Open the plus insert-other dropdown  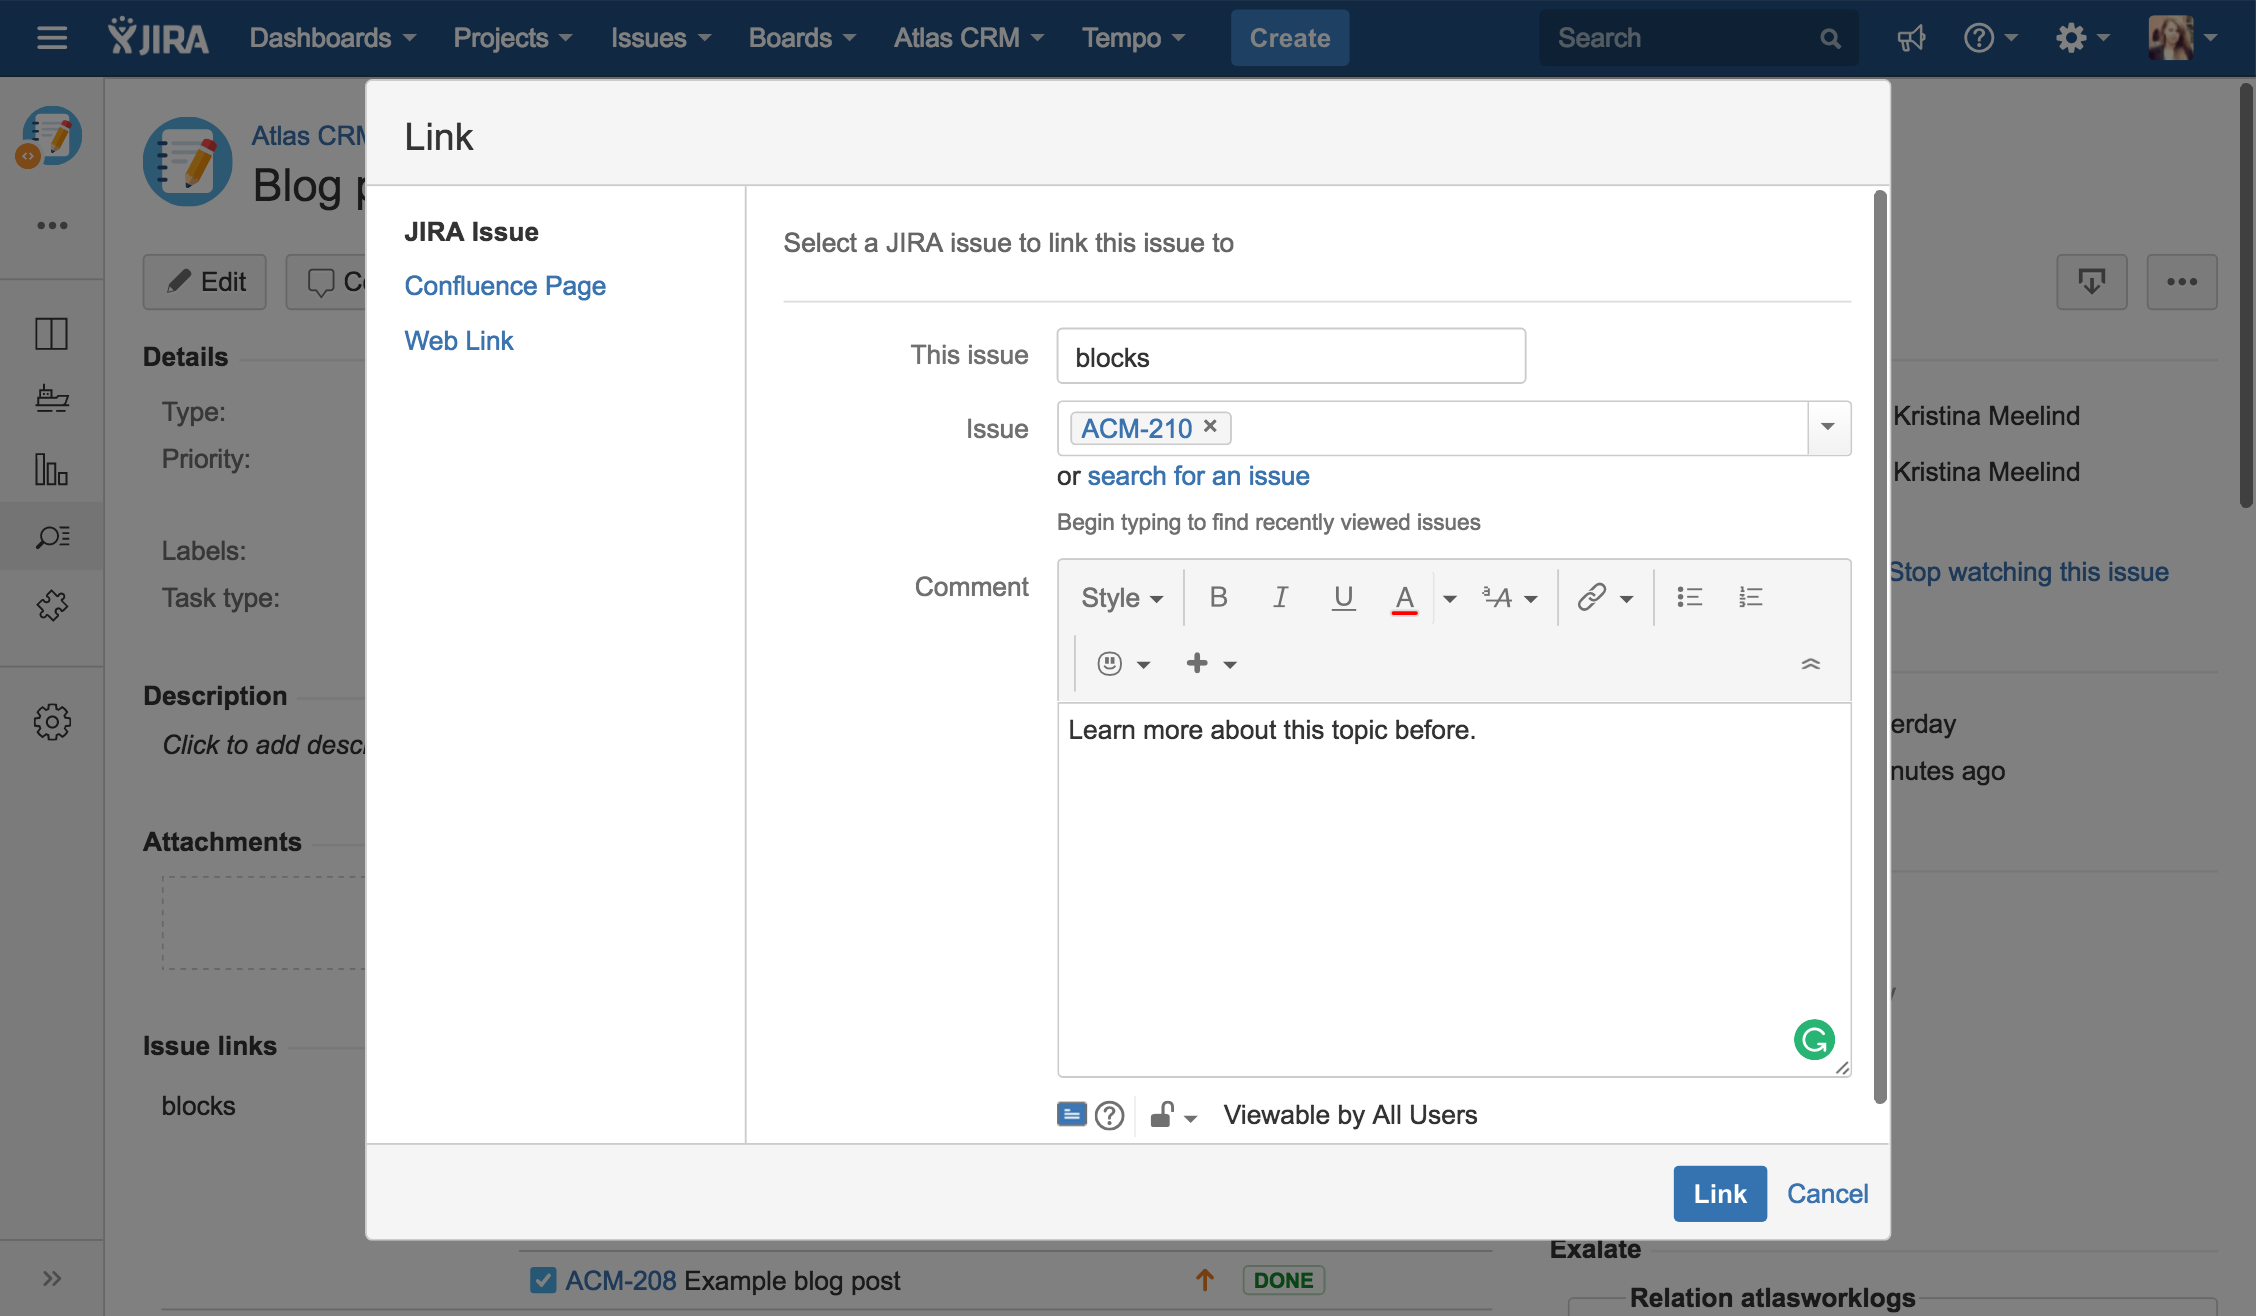point(1211,663)
